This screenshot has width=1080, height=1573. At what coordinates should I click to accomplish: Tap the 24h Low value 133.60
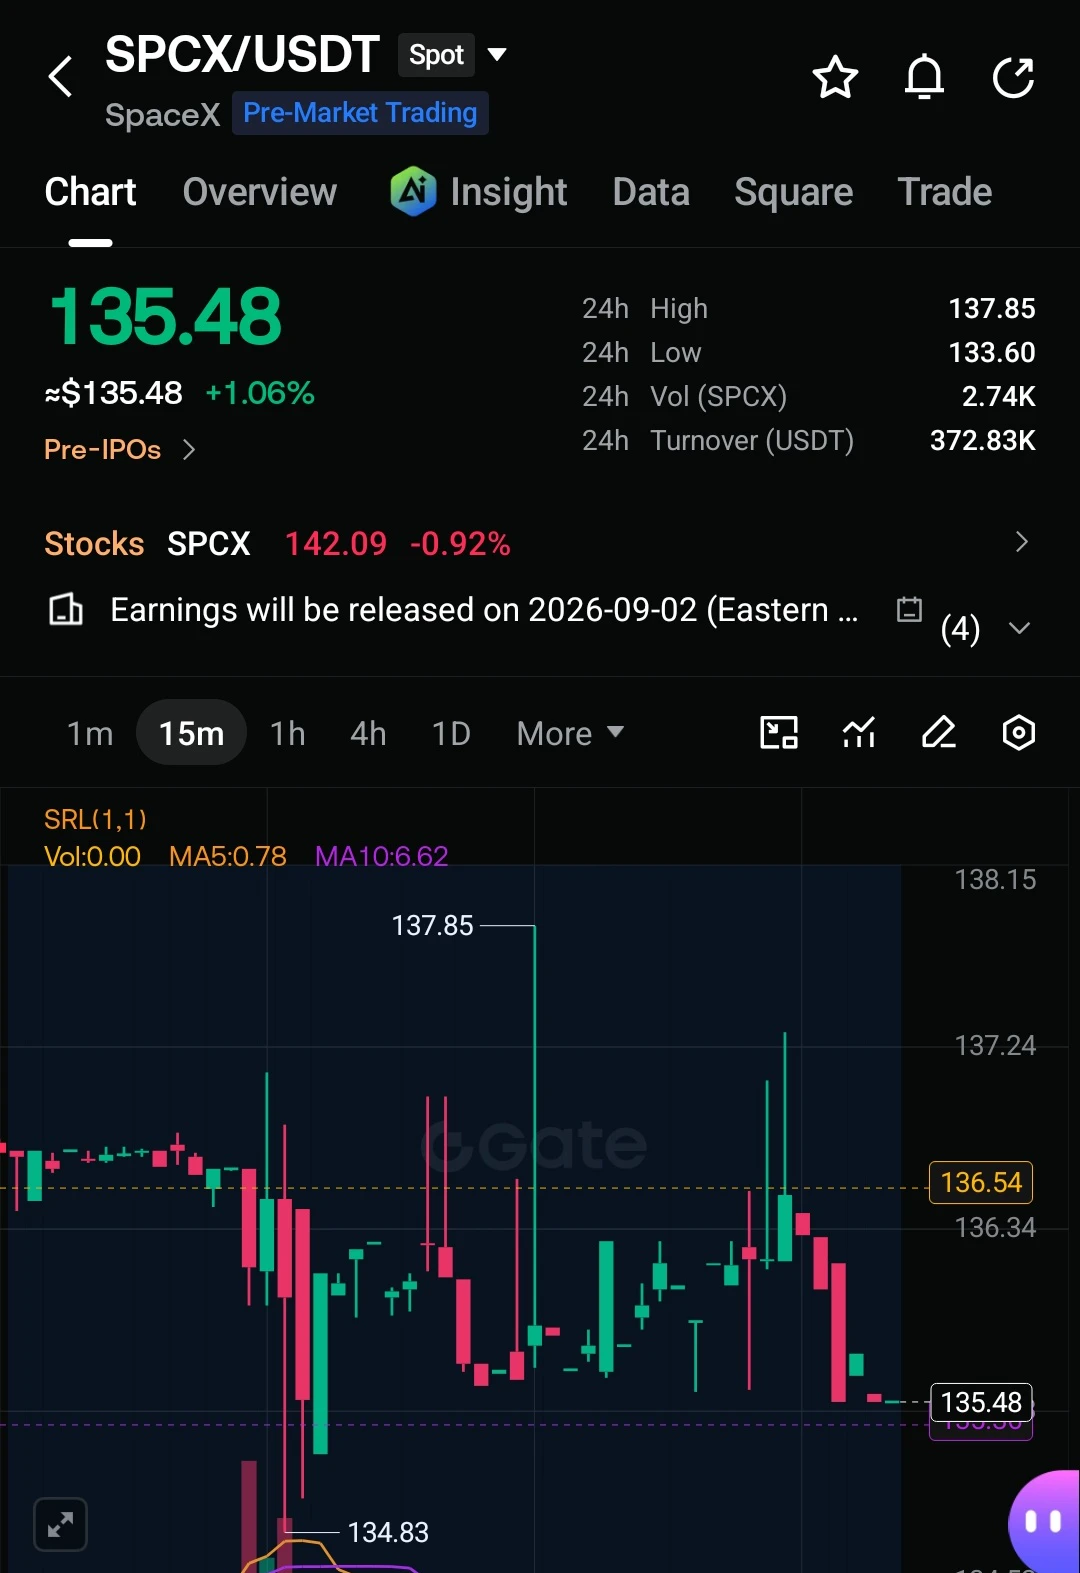991,352
